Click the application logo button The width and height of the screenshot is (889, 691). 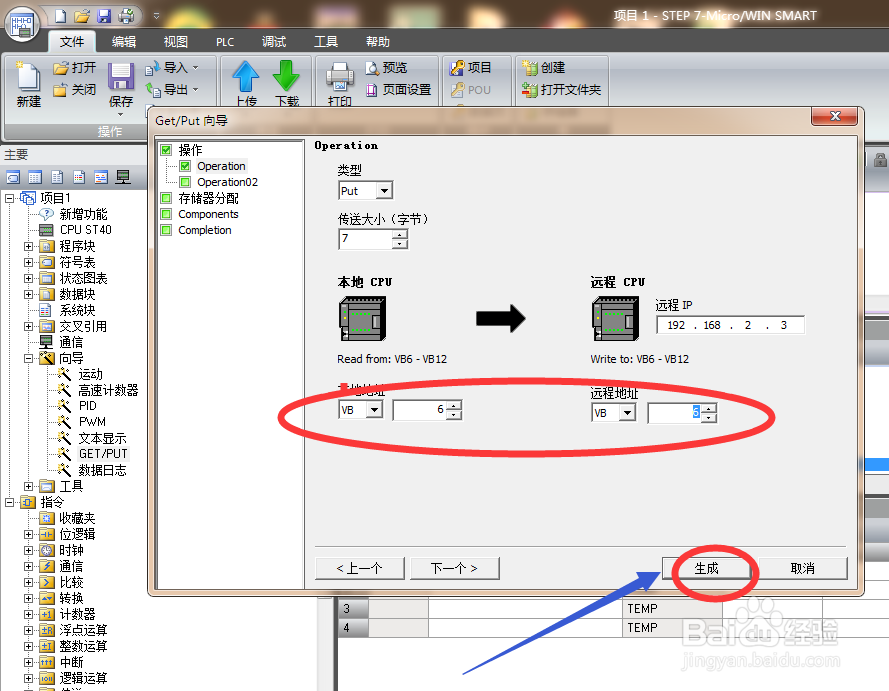click(x=22, y=24)
